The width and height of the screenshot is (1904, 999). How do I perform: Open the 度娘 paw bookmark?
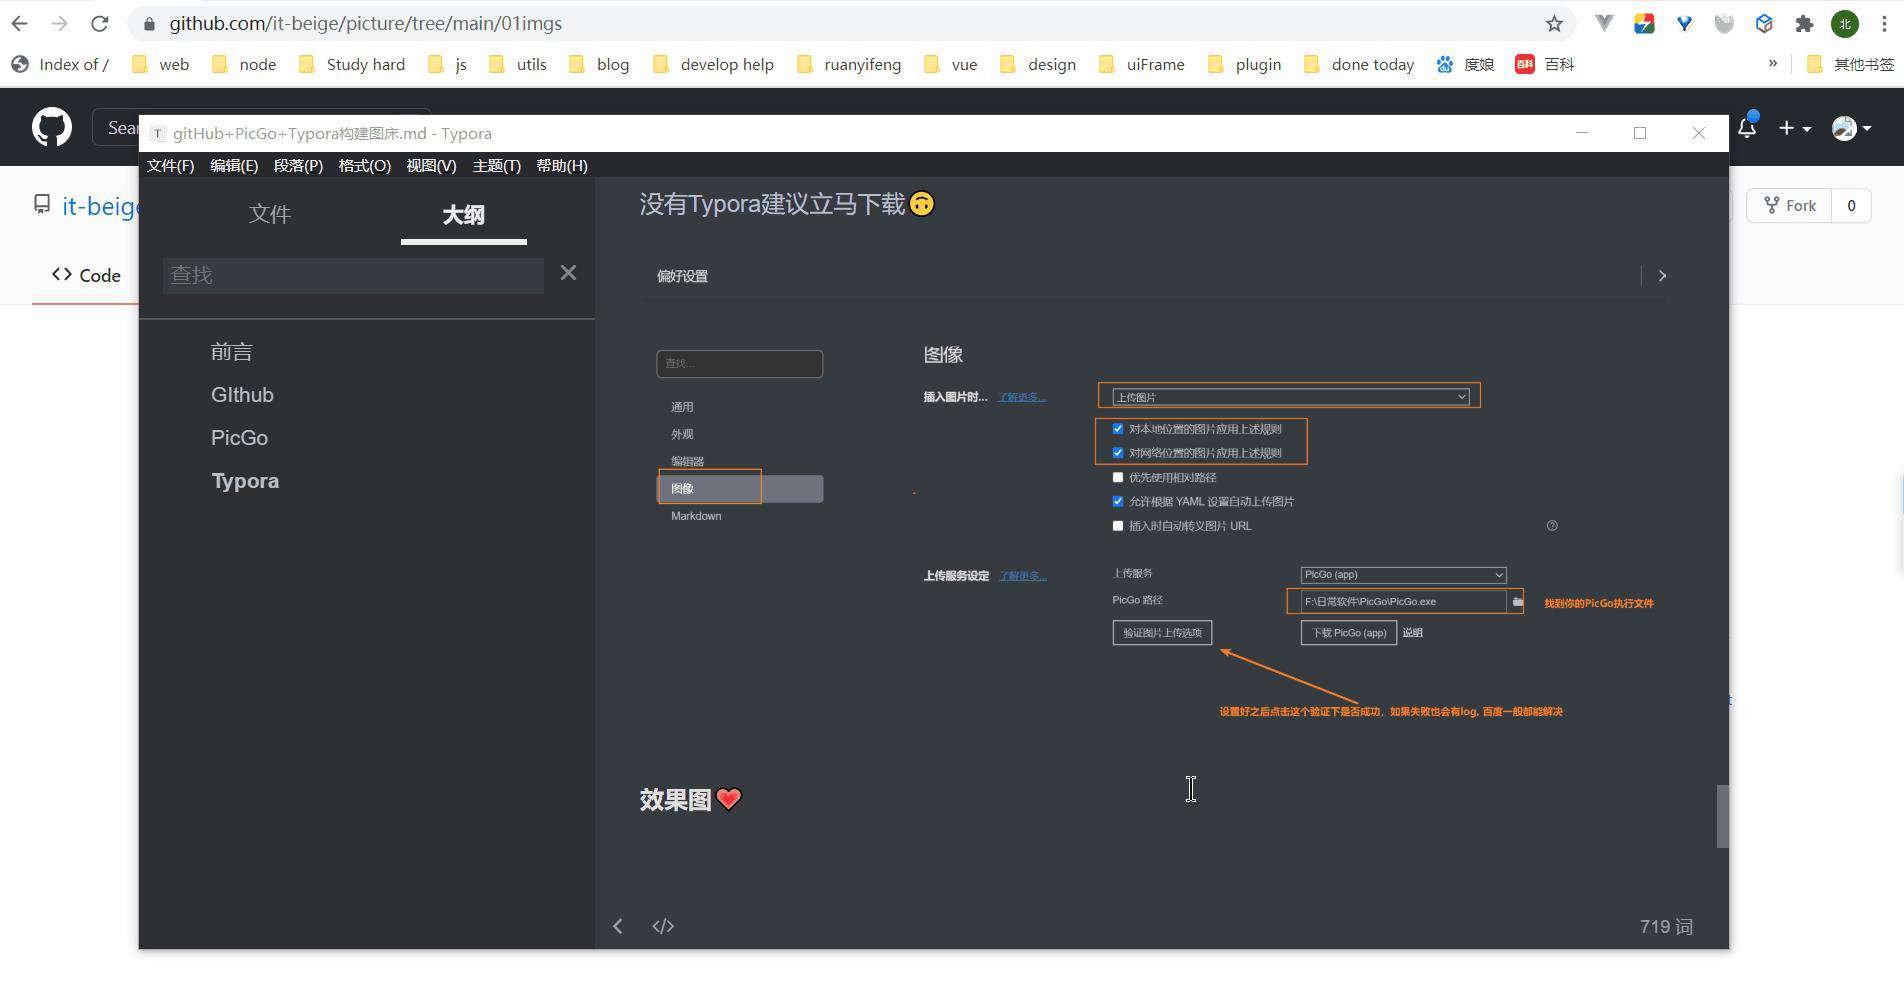[1465, 64]
